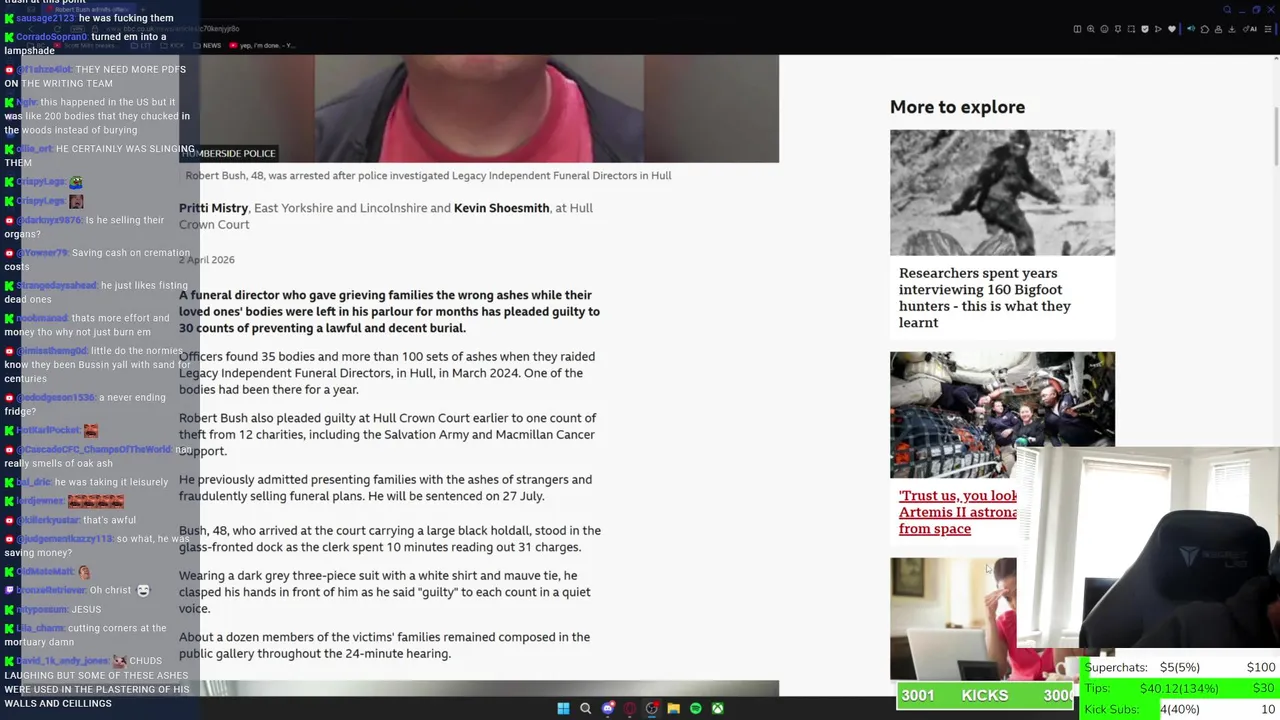Click chat username sausage2123

tap(44, 18)
